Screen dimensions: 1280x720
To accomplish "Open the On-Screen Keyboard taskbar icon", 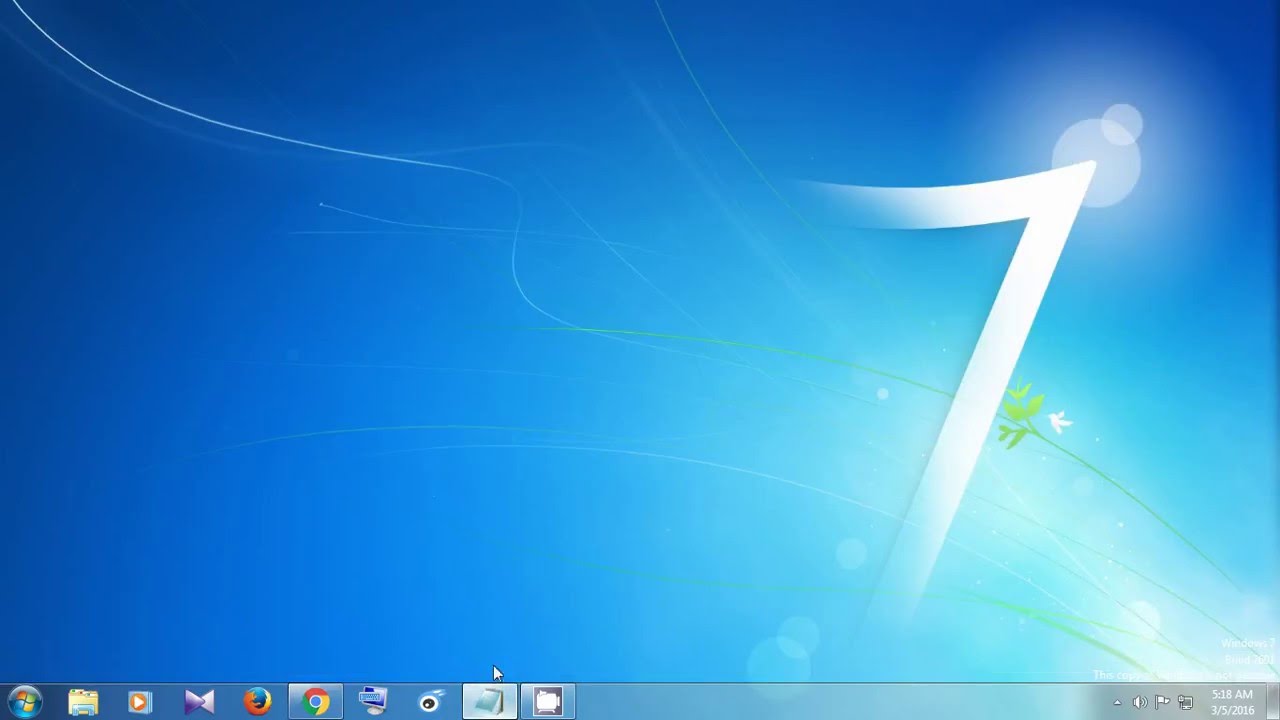I will coord(373,702).
